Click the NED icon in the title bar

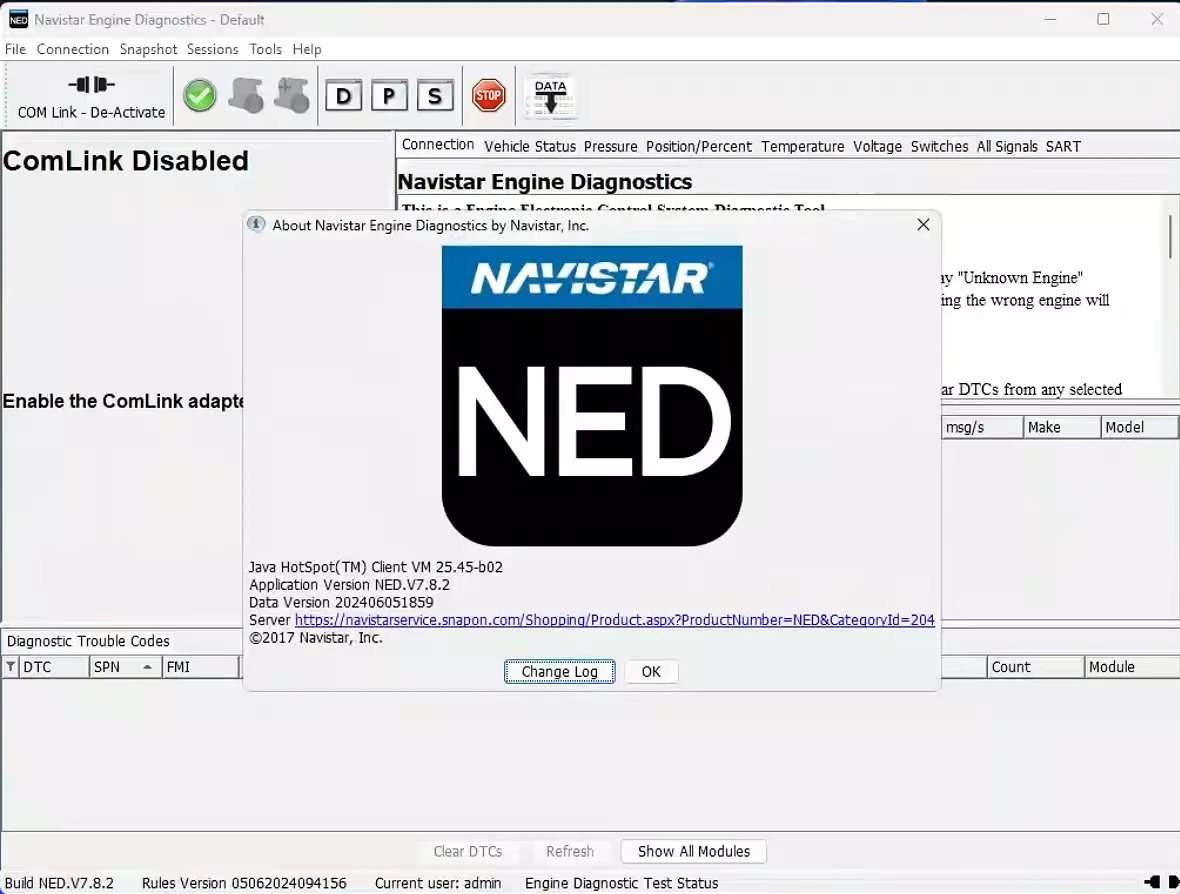17,18
